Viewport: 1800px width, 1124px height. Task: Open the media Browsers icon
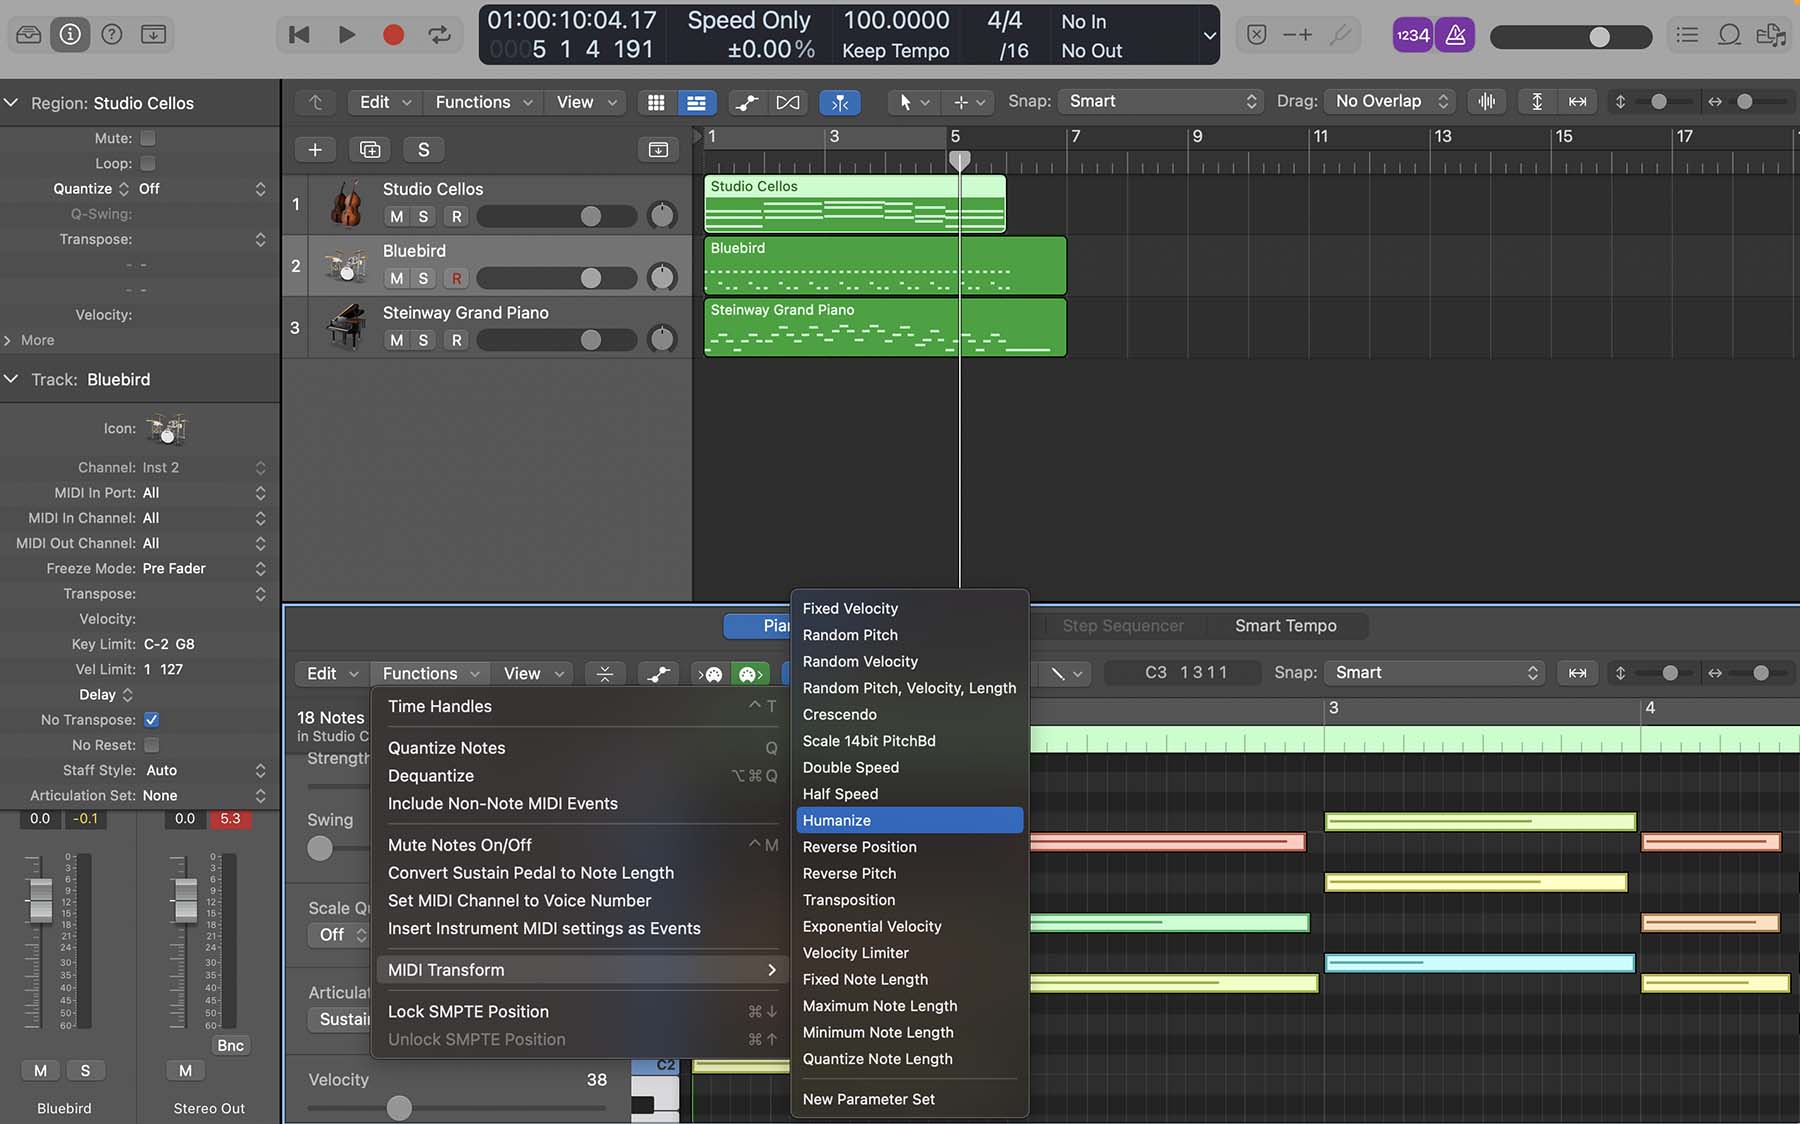pos(1770,35)
